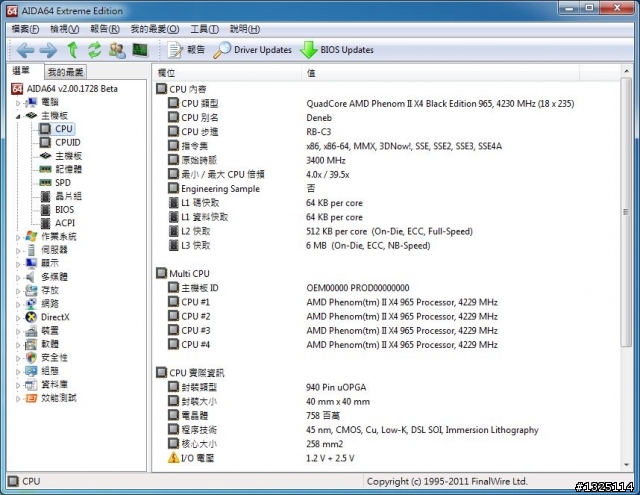The width and height of the screenshot is (640, 495).
Task: Click the vertical scrollbar thumb in details pane
Action: point(626,212)
